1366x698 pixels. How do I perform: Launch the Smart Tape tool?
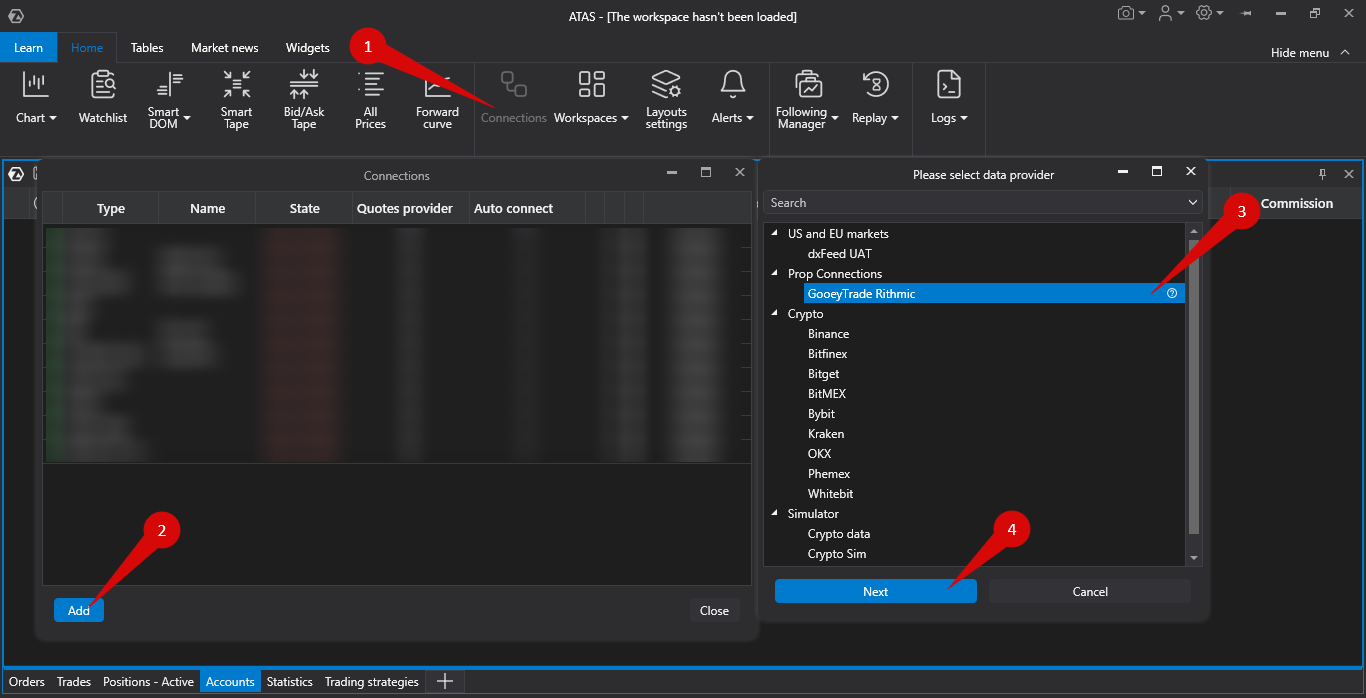(237, 100)
